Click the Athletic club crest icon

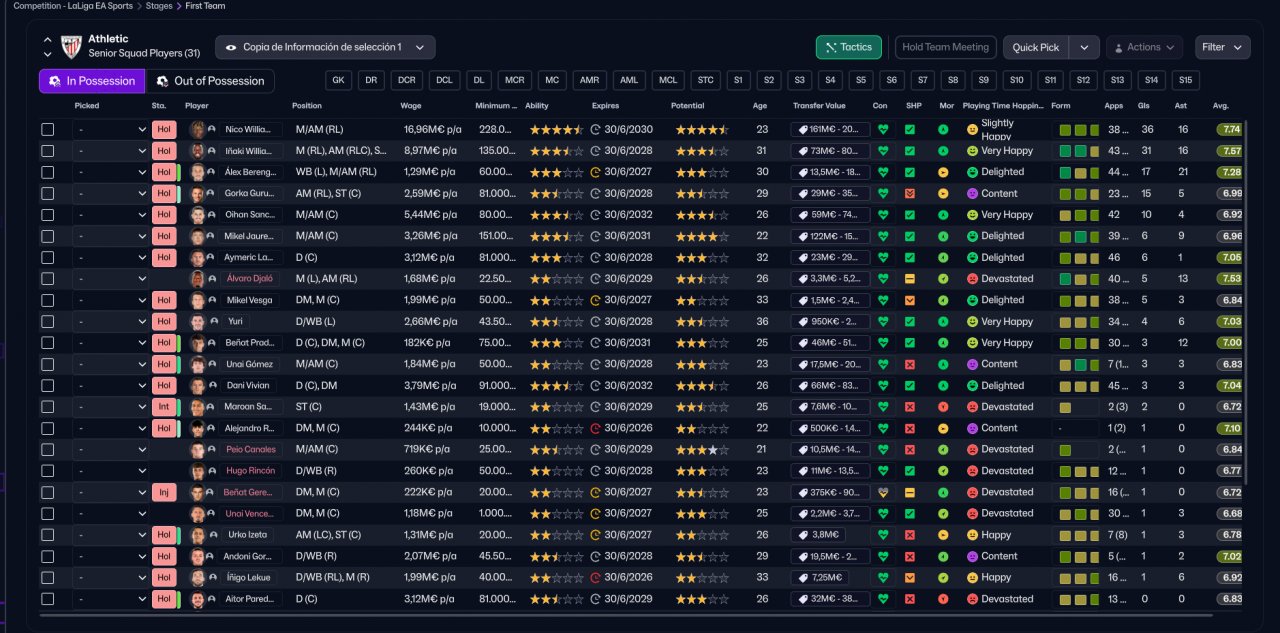tap(71, 46)
